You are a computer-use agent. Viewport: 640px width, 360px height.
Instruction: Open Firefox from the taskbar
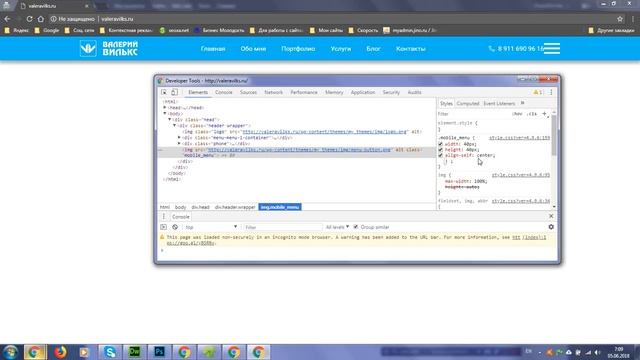60,352
